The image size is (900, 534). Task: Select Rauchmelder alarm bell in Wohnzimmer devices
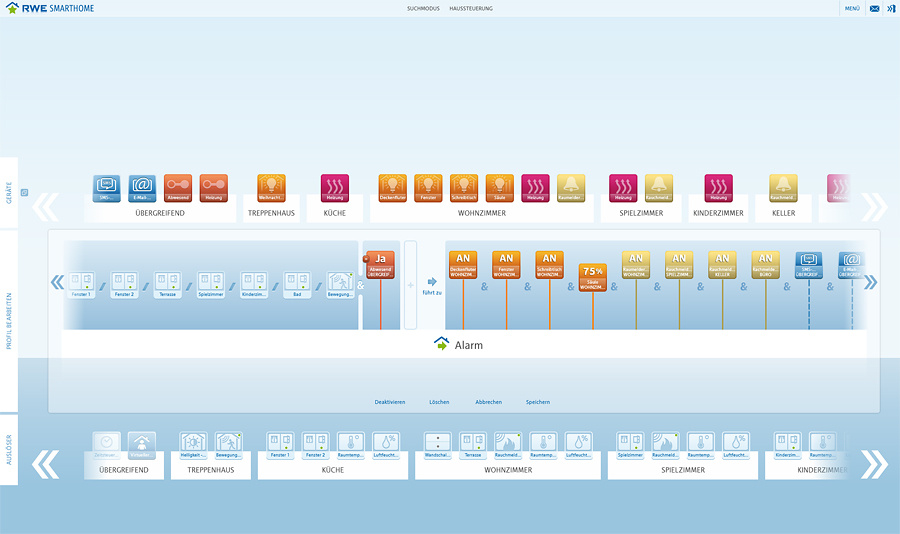[x=571, y=188]
